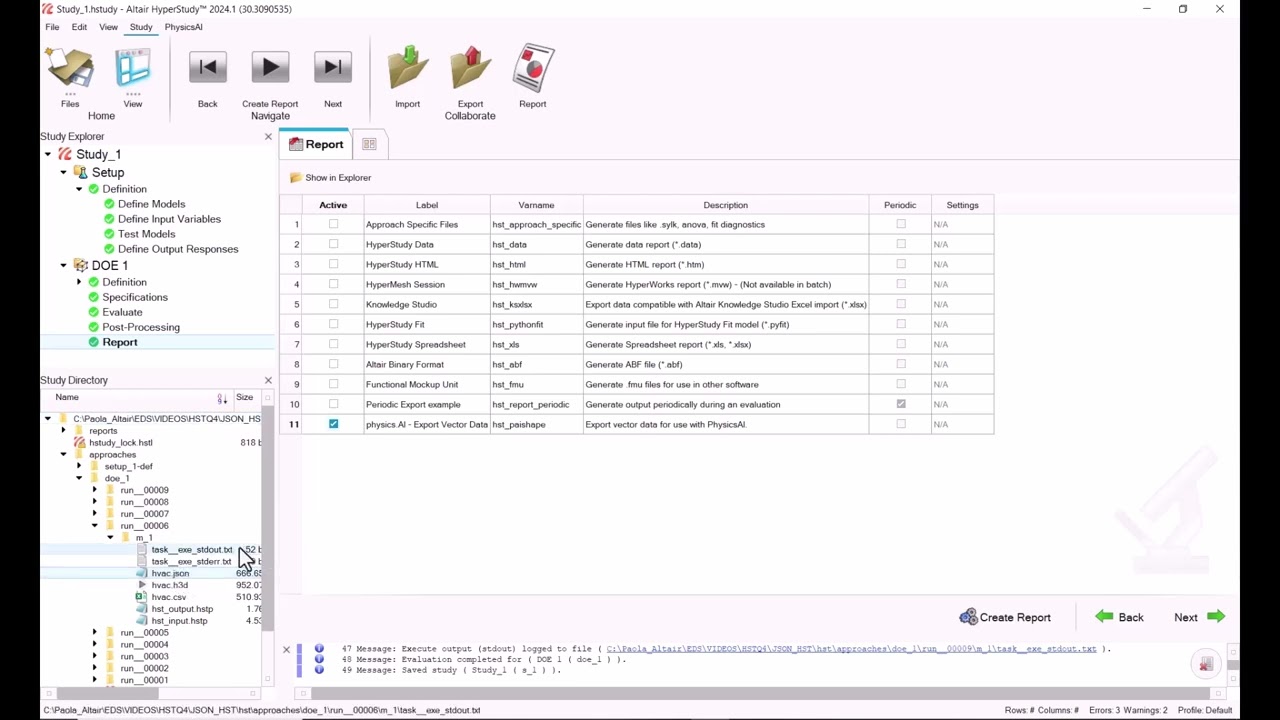Collapse the approaches folder

(x=63, y=455)
